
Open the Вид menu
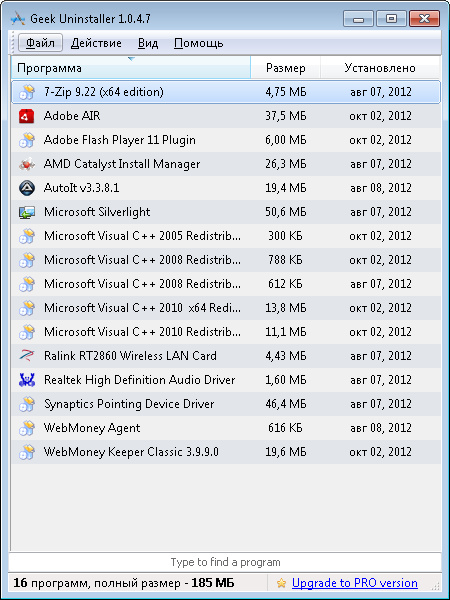coord(148,43)
